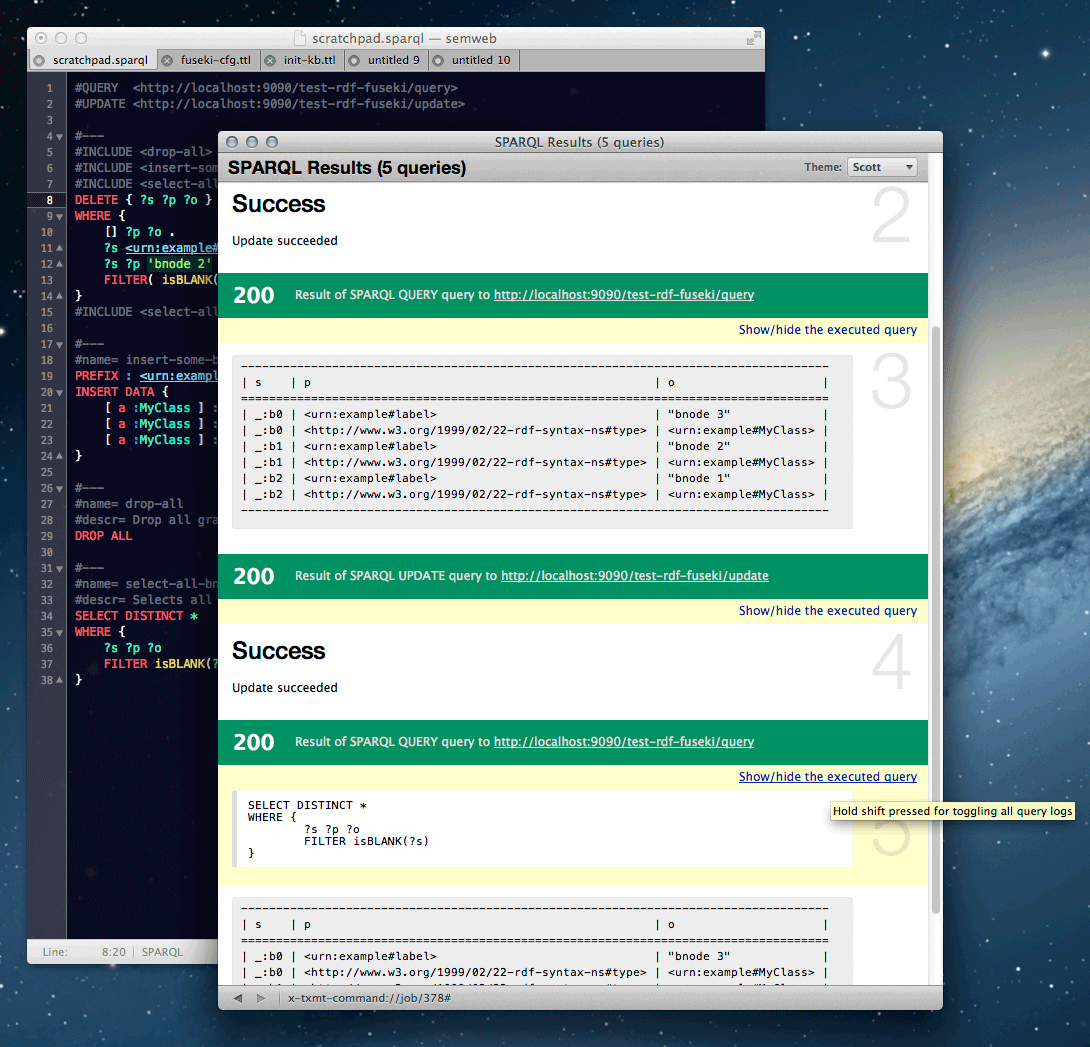Click the "bnode 1" cell in result 3
1090x1047 pixels.
coord(699,478)
